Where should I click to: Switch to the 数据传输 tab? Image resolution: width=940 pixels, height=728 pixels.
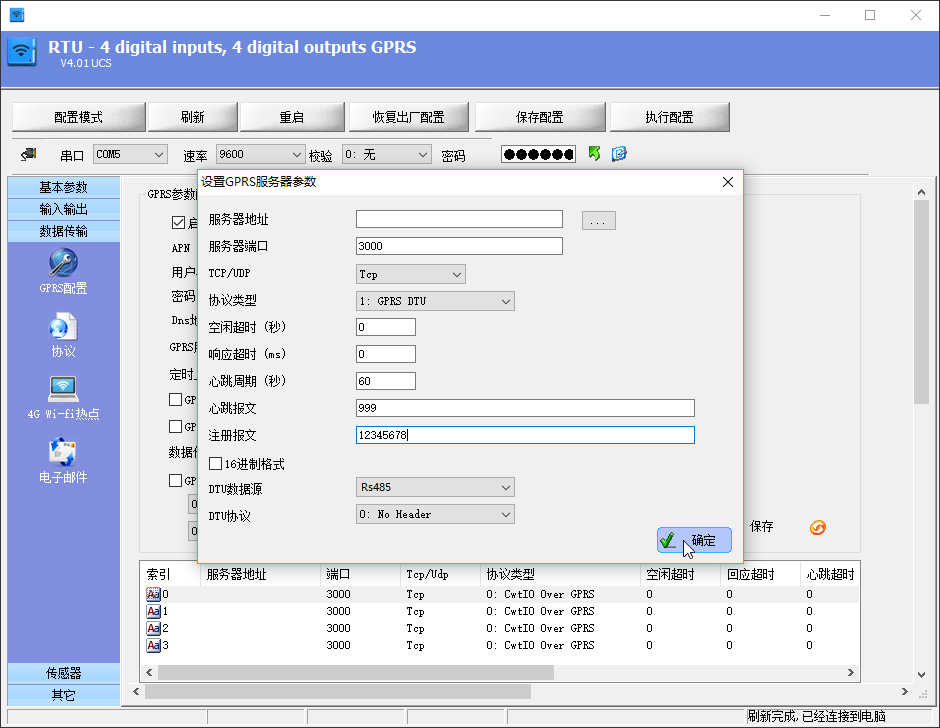64,231
